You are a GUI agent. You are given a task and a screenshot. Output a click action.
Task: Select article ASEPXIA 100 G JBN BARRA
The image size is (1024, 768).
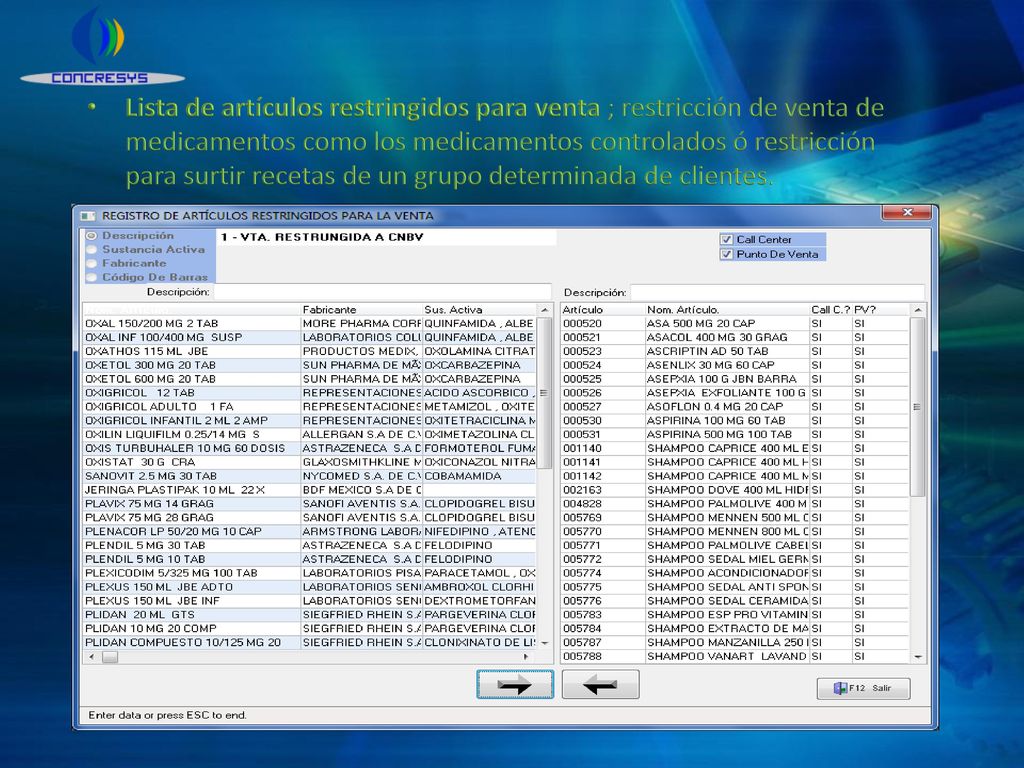pos(735,379)
